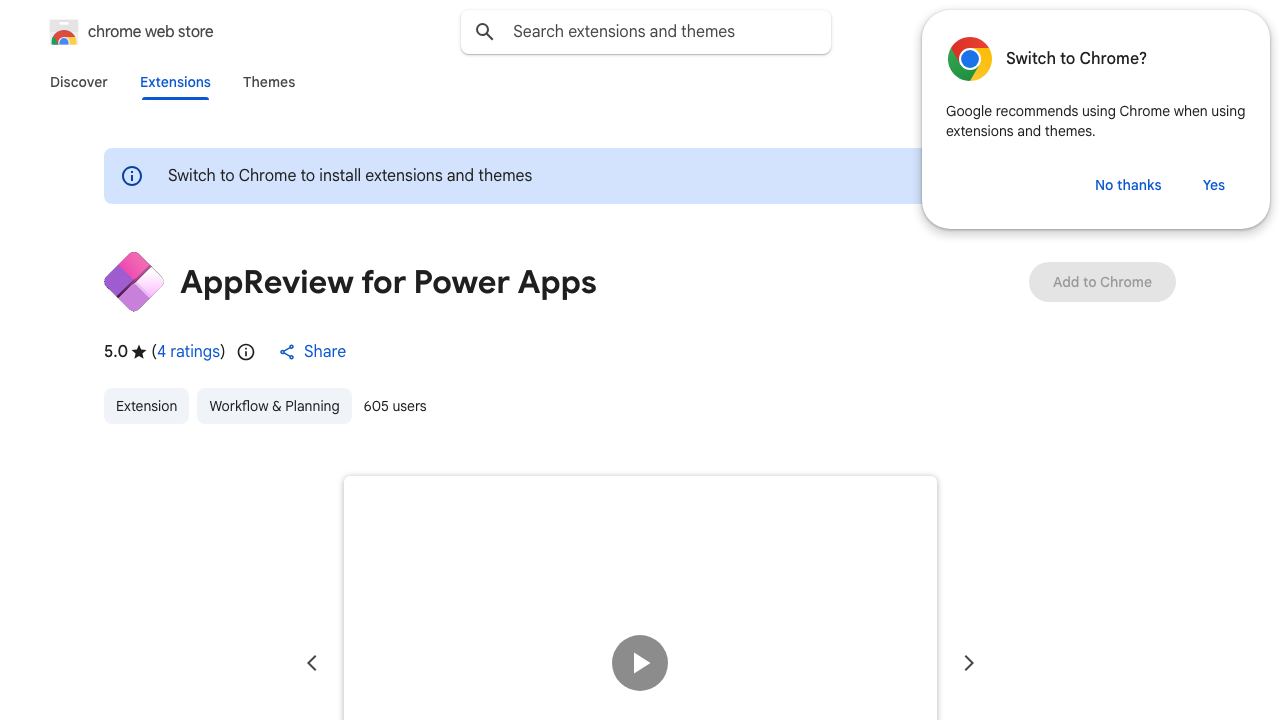The image size is (1280, 720).
Task: Play the extension preview video
Action: 640,663
